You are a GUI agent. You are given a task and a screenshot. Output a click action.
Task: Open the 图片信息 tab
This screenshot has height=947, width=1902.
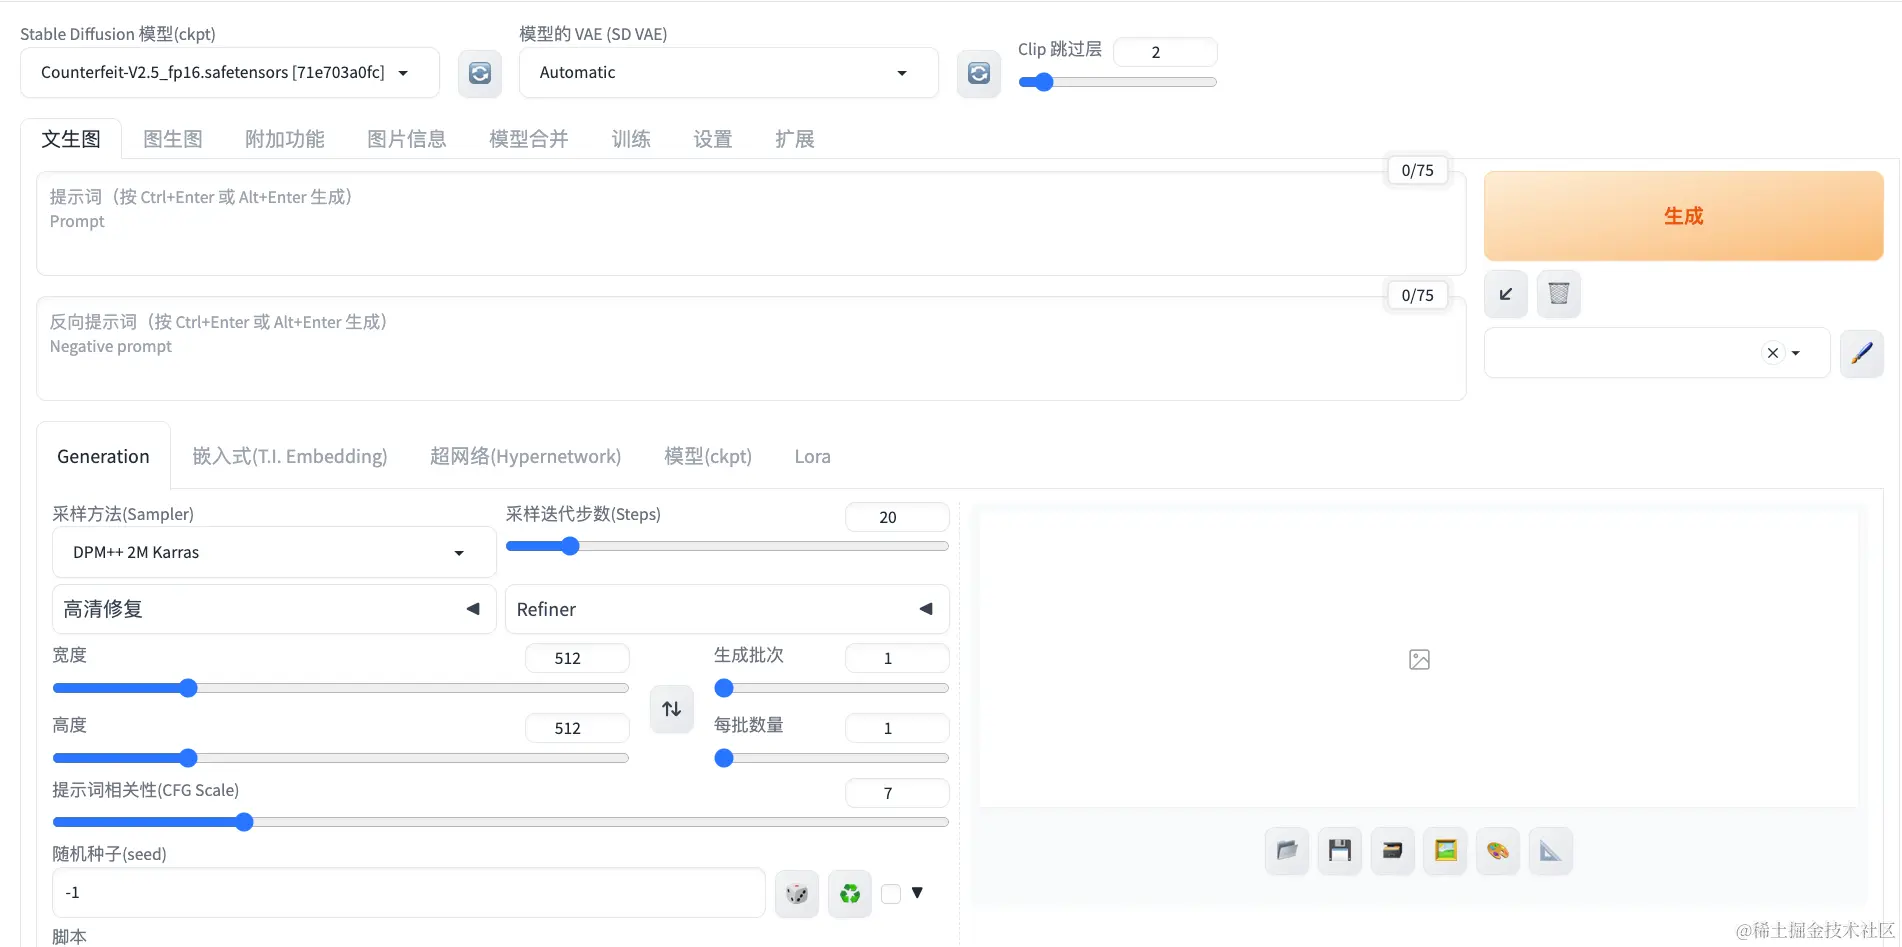tap(407, 139)
